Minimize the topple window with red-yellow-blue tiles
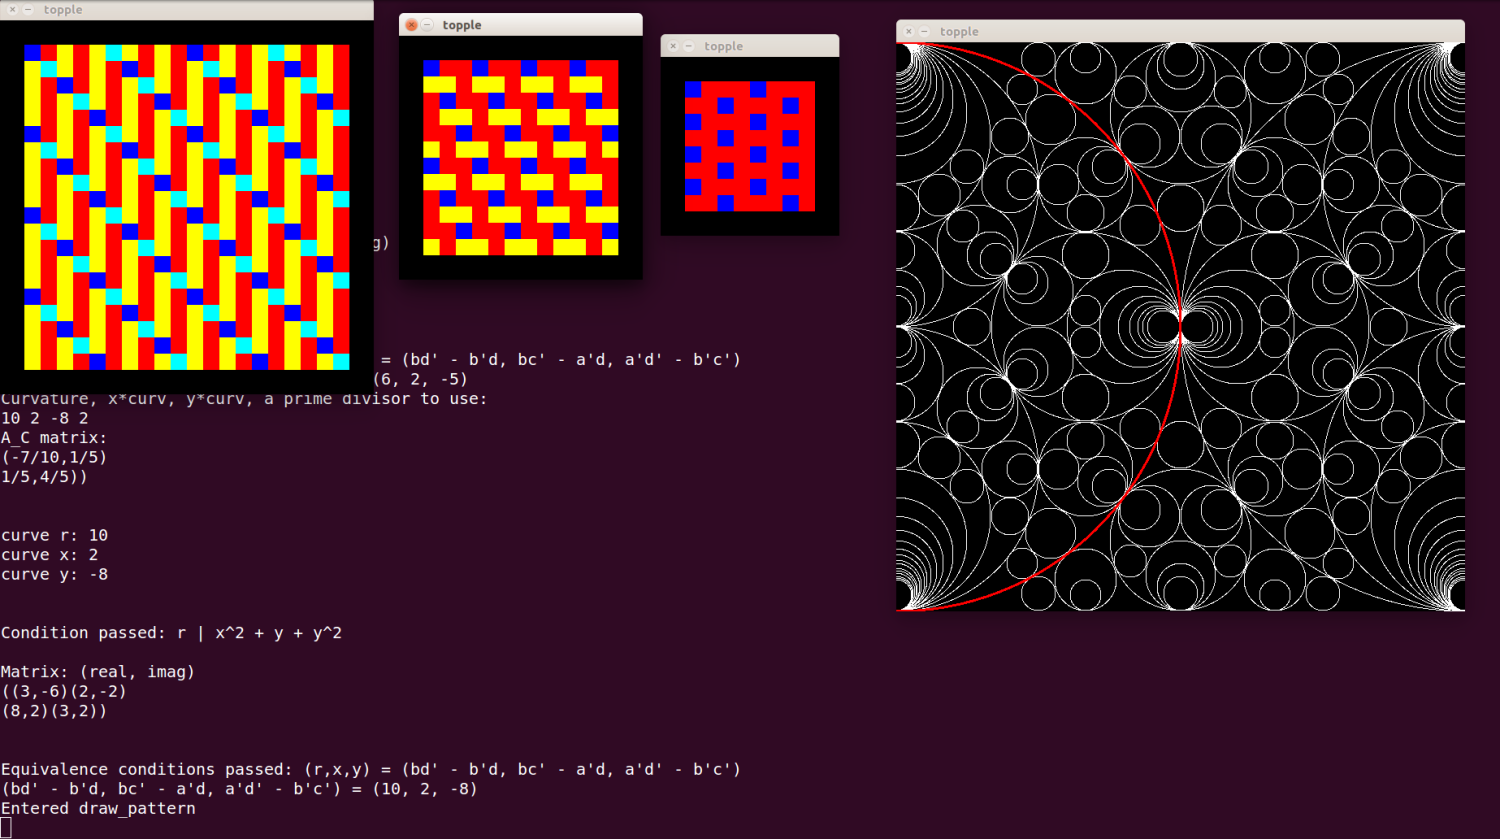Image resolution: width=1500 pixels, height=839 pixels. [x=427, y=25]
